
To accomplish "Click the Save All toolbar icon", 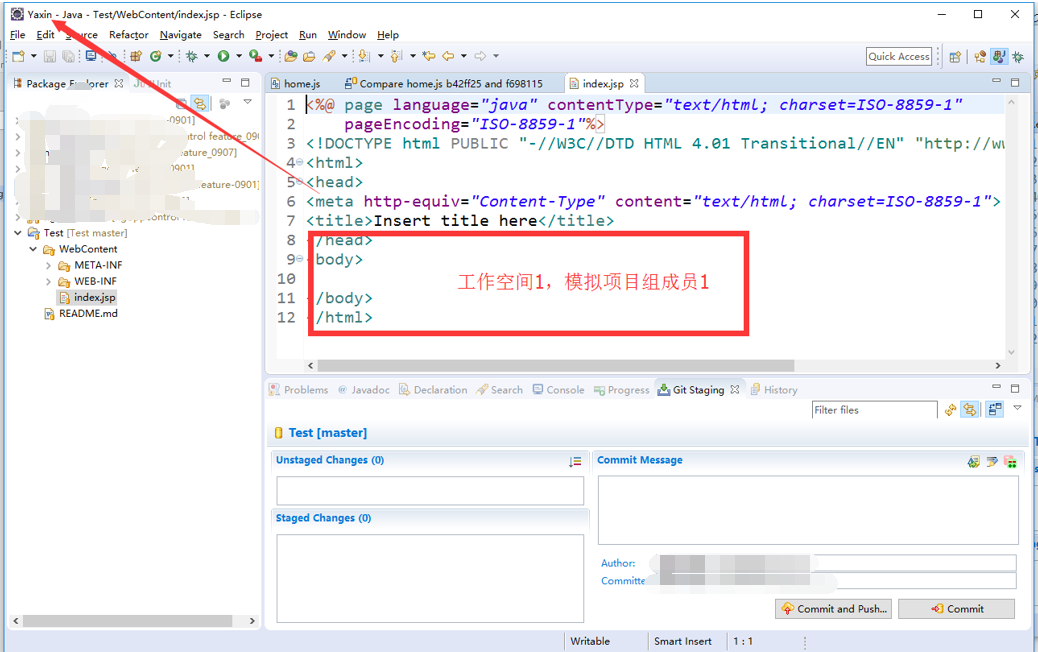I will [68, 56].
